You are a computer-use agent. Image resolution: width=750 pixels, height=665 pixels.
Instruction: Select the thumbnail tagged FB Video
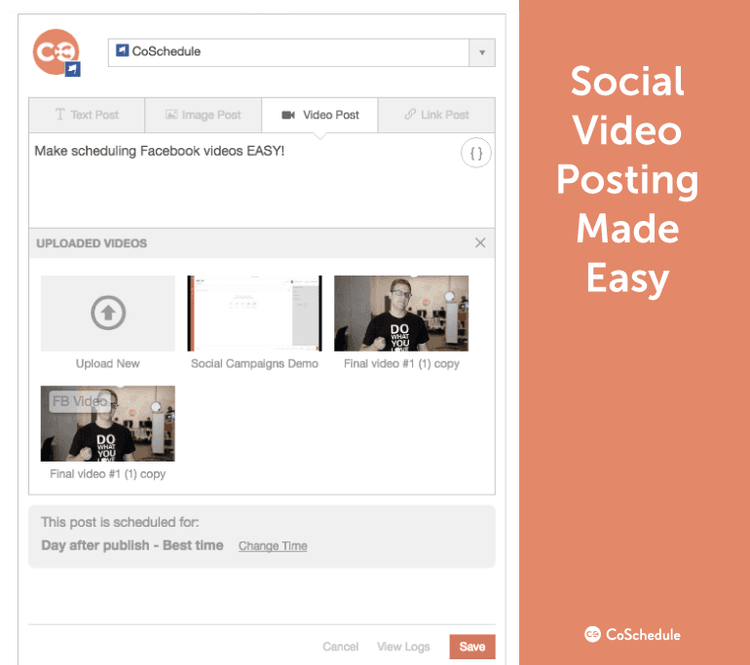108,423
